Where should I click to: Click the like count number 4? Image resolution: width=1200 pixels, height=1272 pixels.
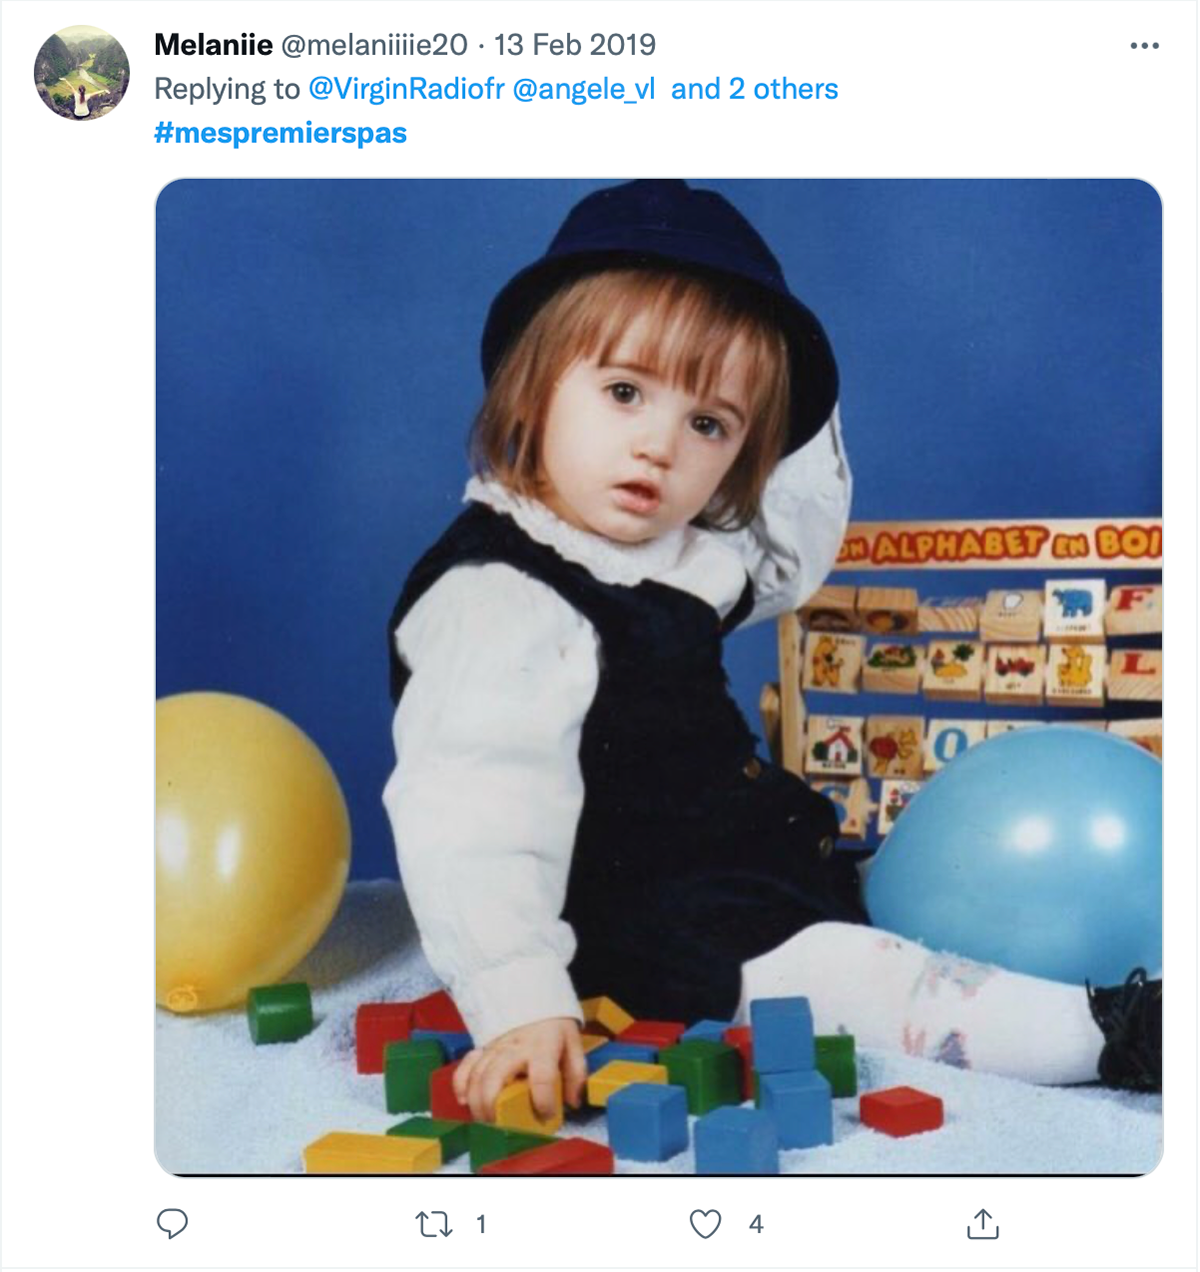[756, 1224]
